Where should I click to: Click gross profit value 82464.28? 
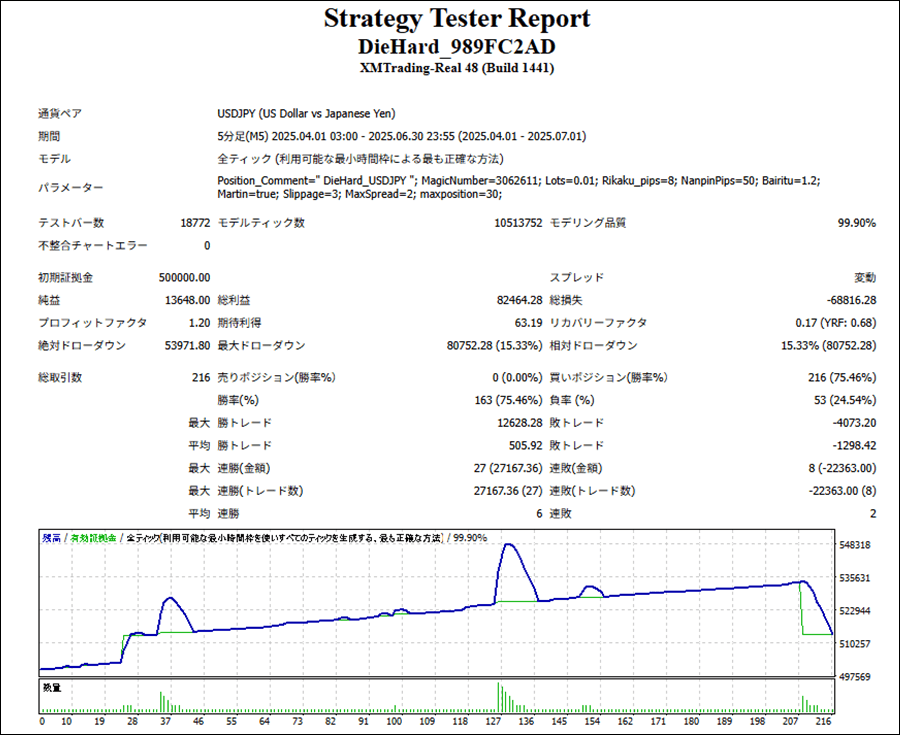519,300
